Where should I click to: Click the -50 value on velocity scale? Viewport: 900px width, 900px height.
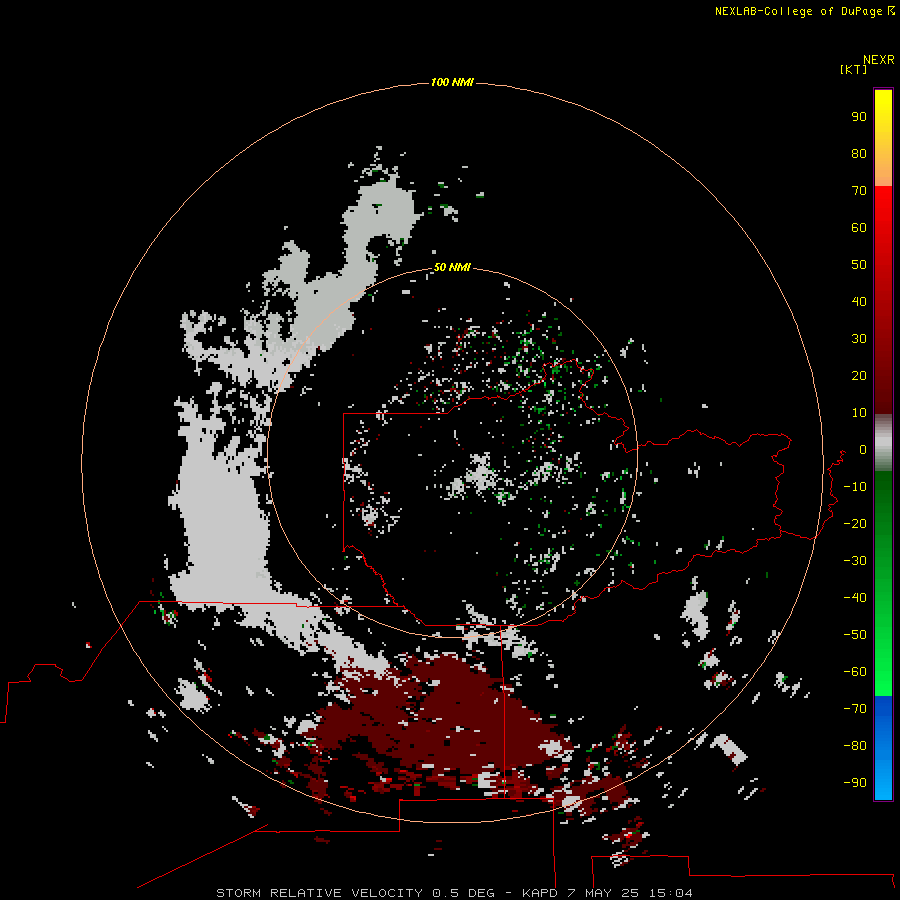coord(855,634)
